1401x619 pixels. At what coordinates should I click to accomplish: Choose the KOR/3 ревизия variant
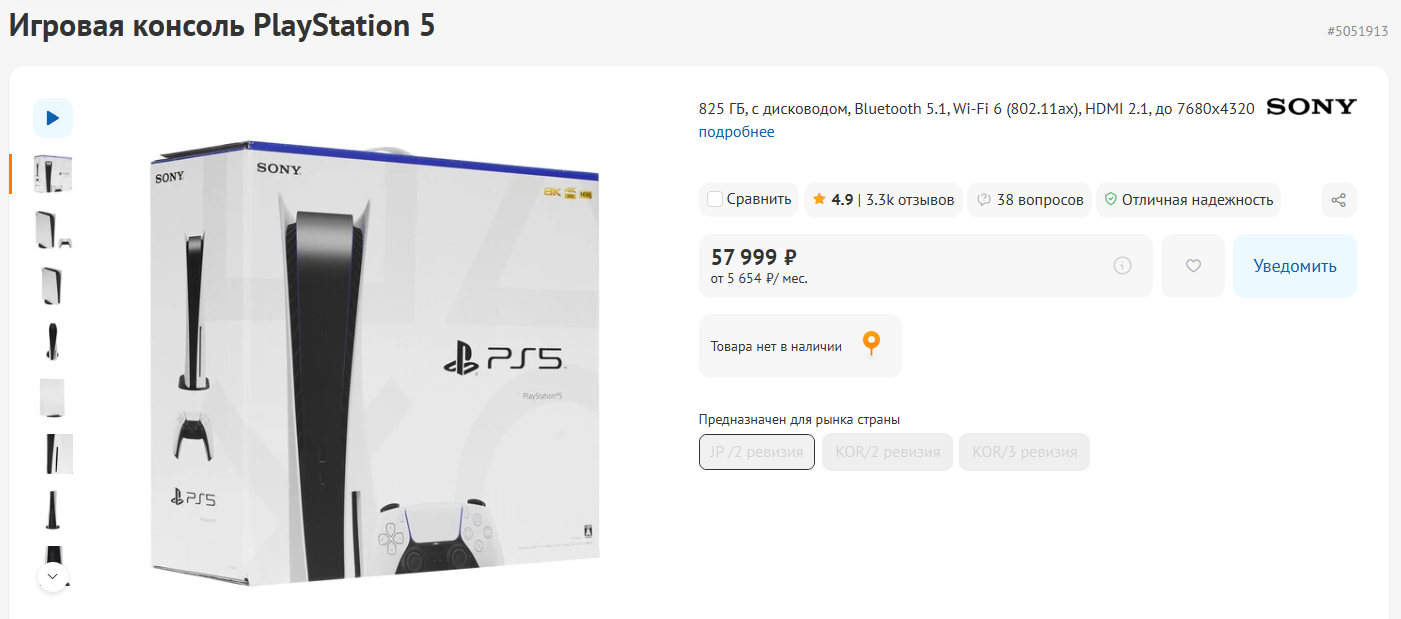tap(1024, 452)
